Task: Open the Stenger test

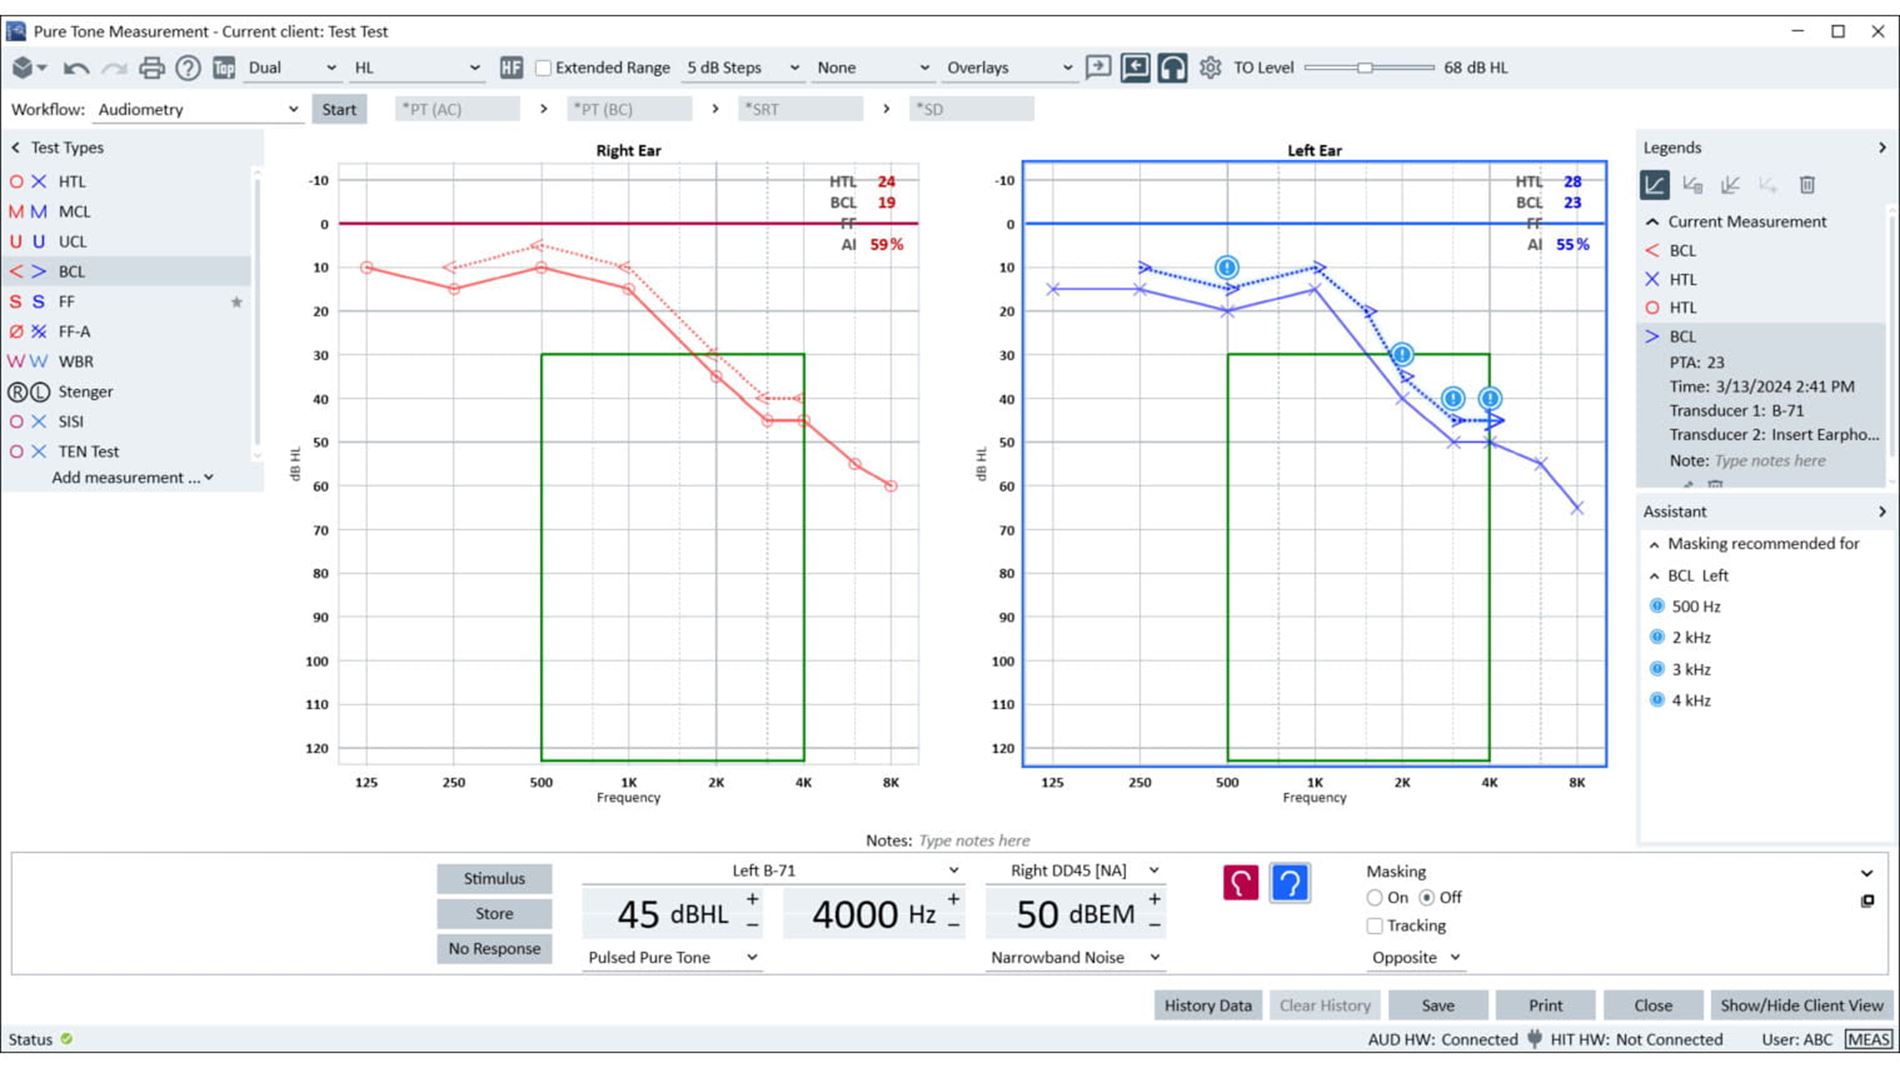Action: coord(85,391)
